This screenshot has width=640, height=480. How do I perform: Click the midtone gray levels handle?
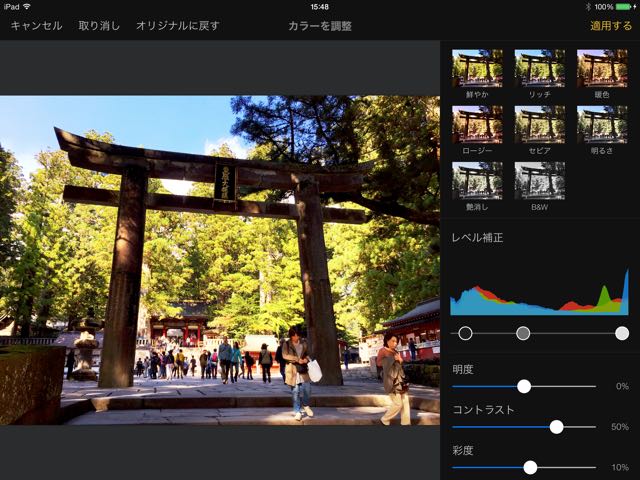coord(523,333)
